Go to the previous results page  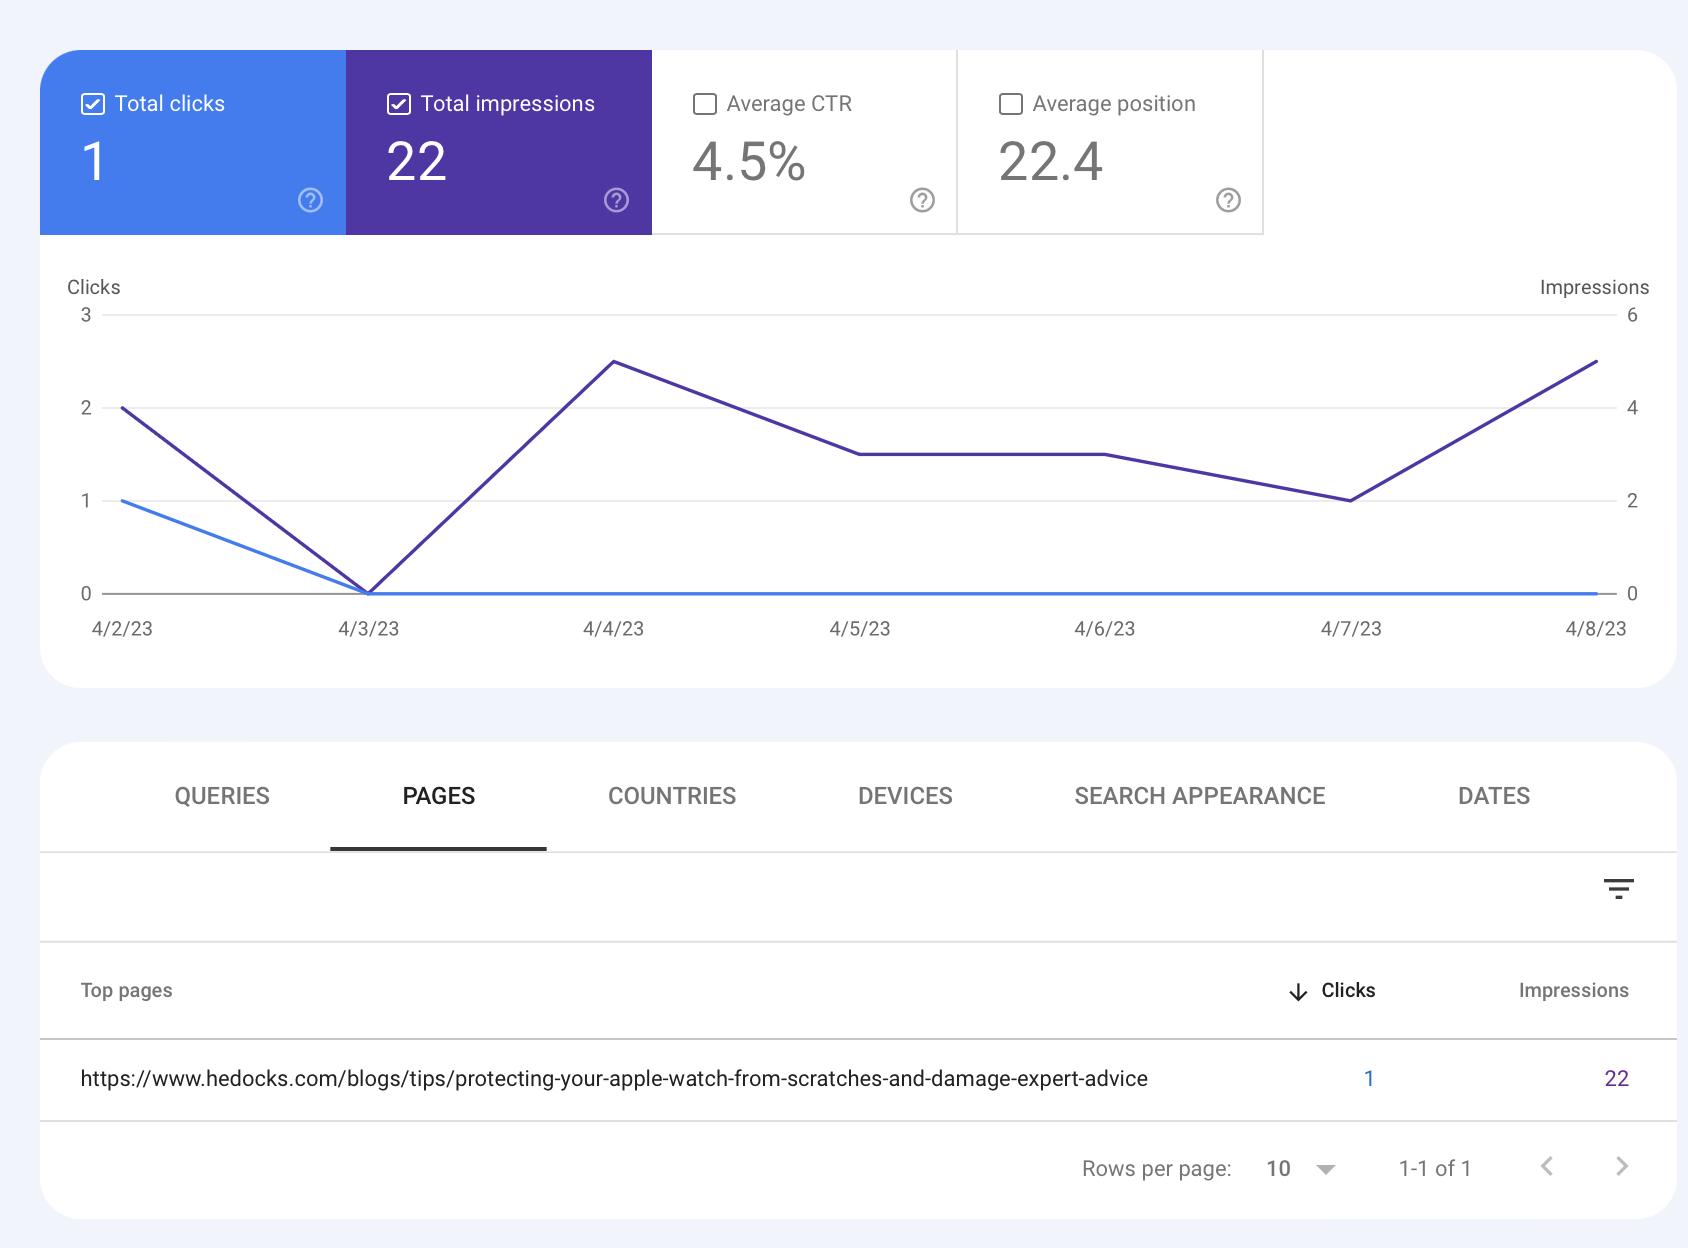tap(1546, 1167)
